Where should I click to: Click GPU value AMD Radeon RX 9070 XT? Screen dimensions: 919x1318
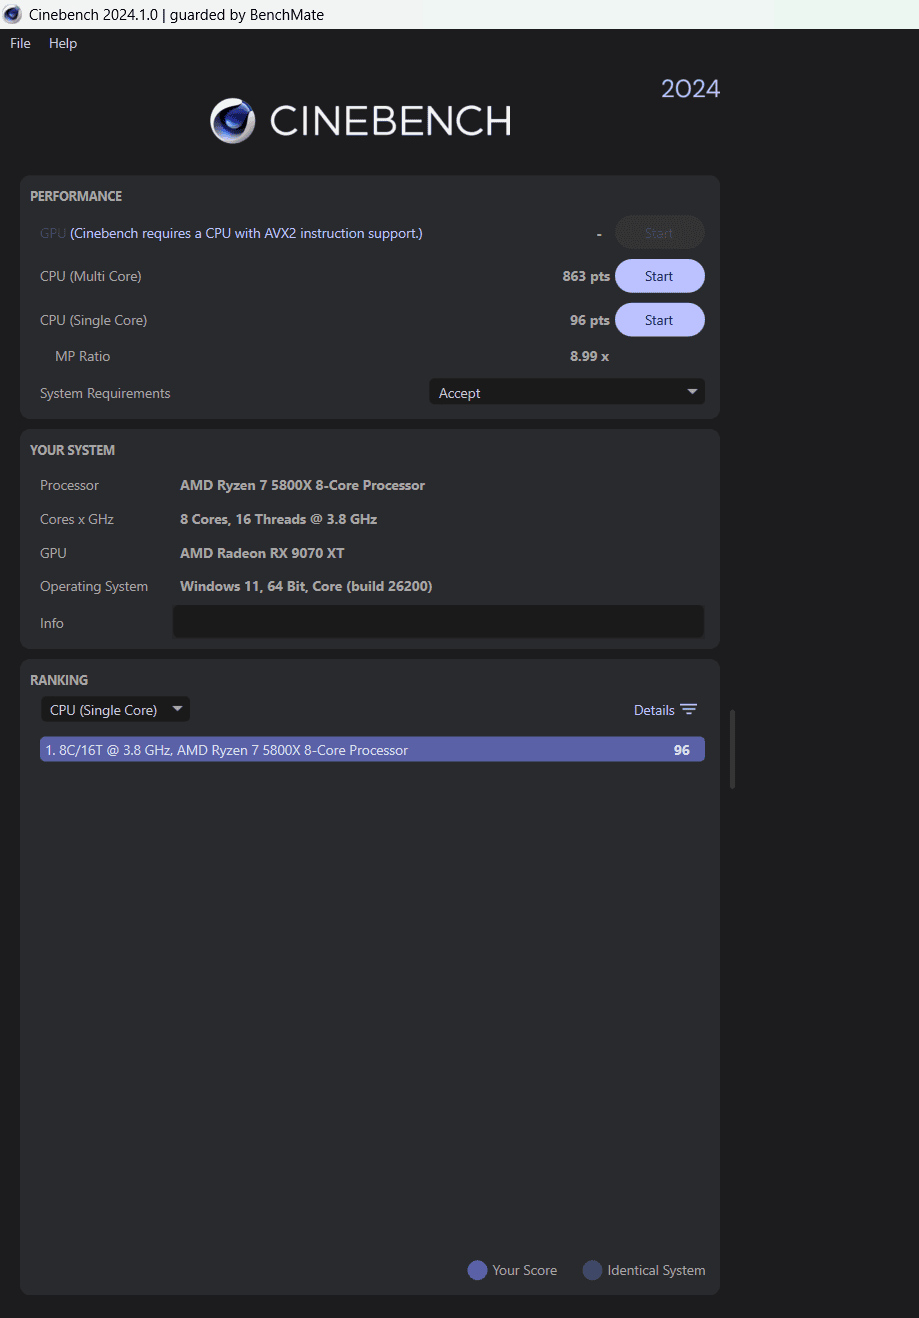[x=262, y=553]
